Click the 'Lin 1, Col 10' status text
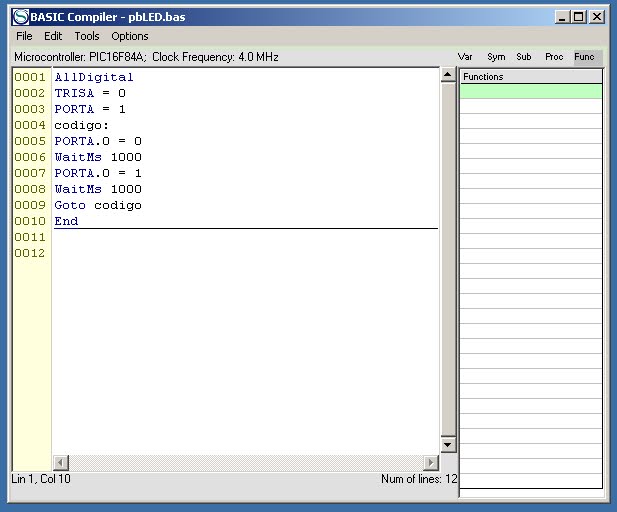This screenshot has width=617, height=512. click(x=41, y=479)
